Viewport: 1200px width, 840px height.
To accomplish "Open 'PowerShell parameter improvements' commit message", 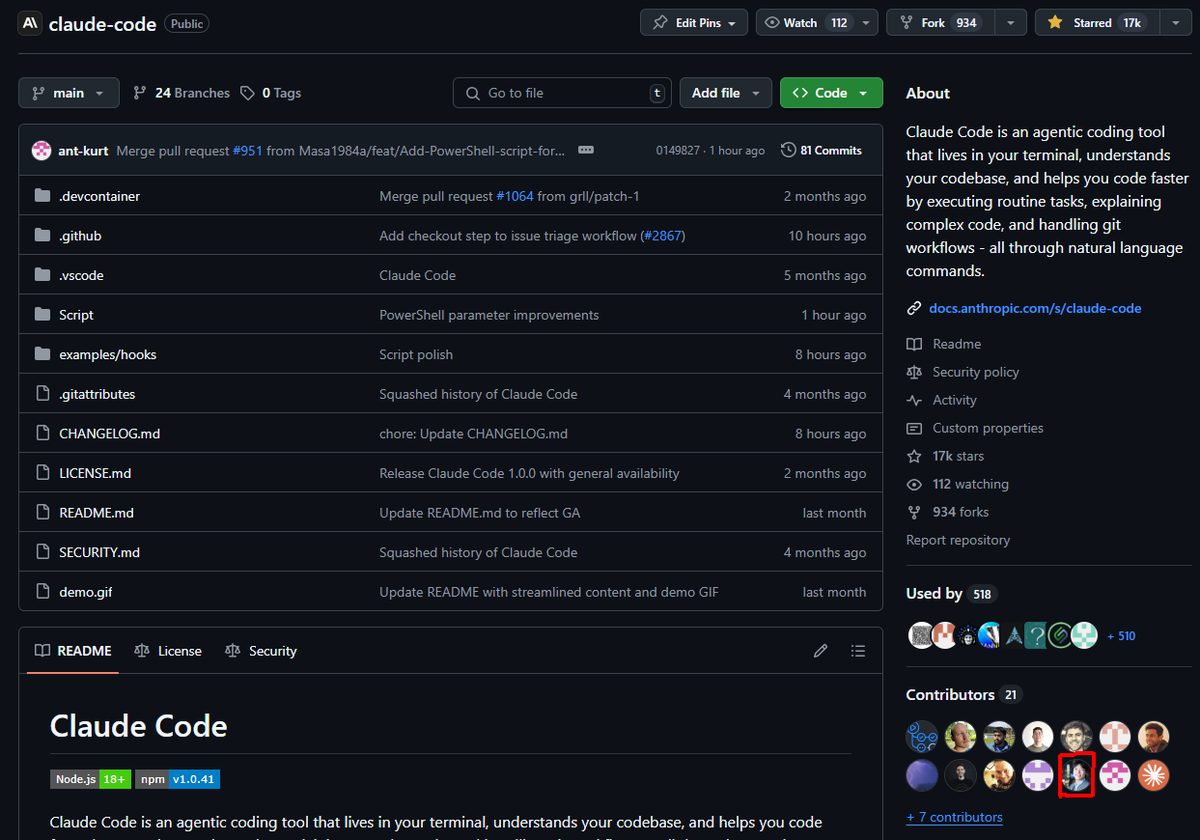I will pos(489,315).
